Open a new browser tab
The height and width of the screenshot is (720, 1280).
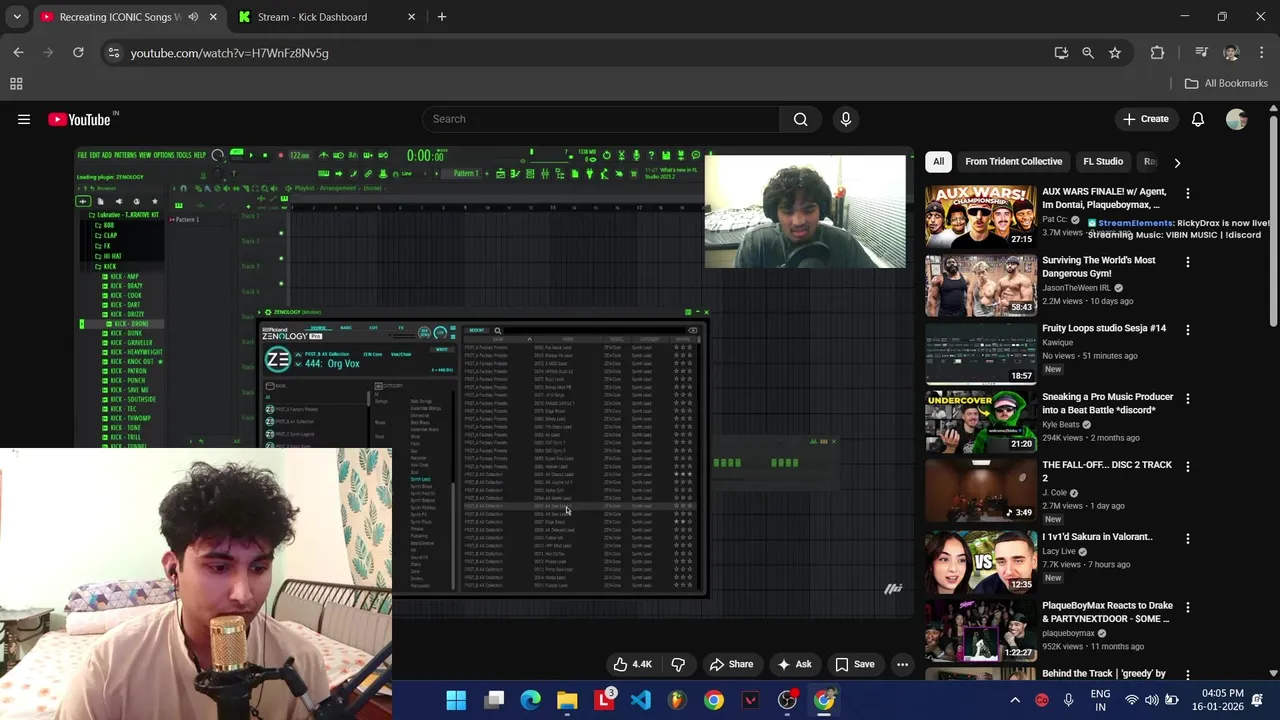pyautogui.click(x=441, y=17)
